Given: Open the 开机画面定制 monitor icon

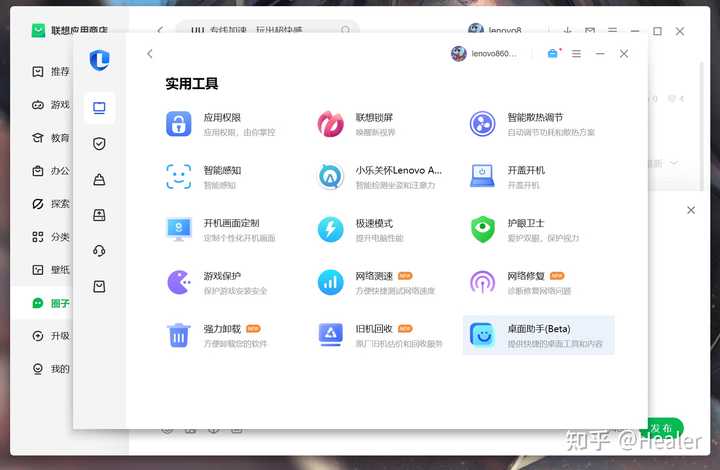Looking at the screenshot, I should tap(179, 229).
